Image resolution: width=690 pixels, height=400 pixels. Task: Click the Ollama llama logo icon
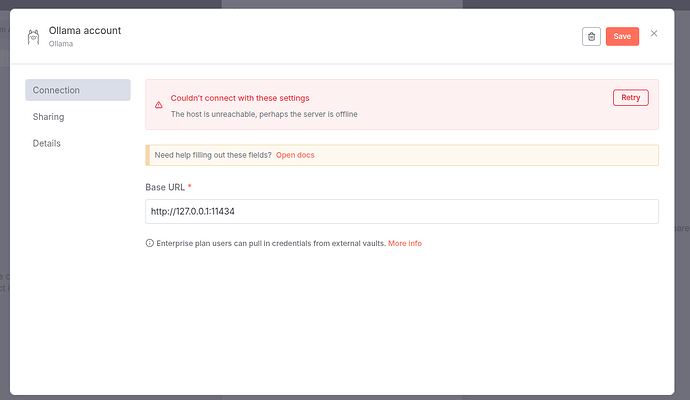pos(32,37)
